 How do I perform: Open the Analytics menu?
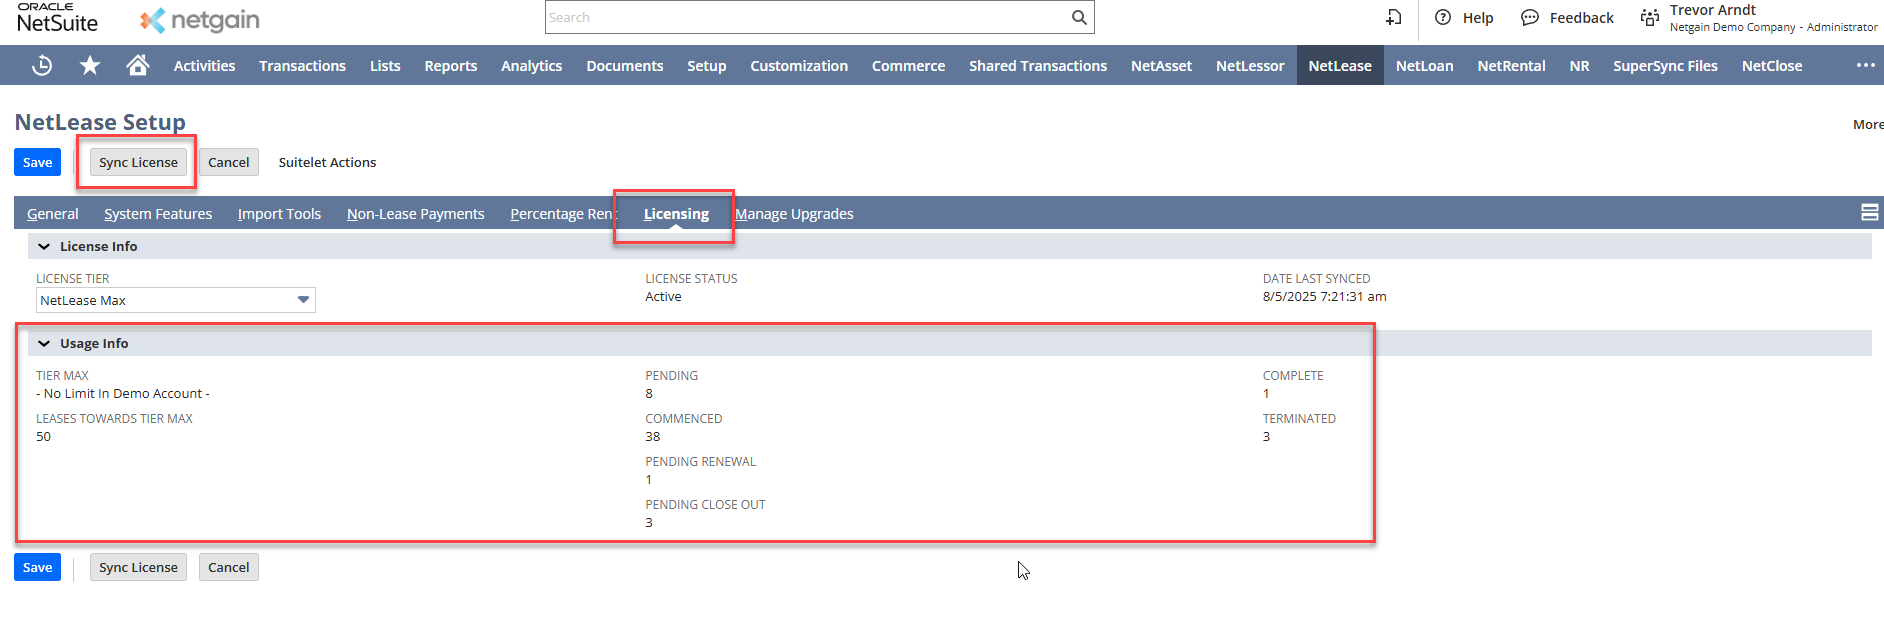531,66
